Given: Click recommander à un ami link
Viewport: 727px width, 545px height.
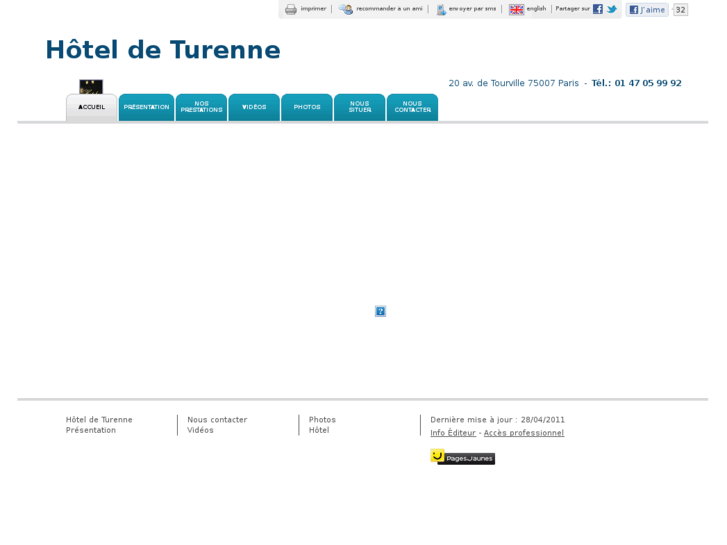Looking at the screenshot, I should pyautogui.click(x=389, y=9).
